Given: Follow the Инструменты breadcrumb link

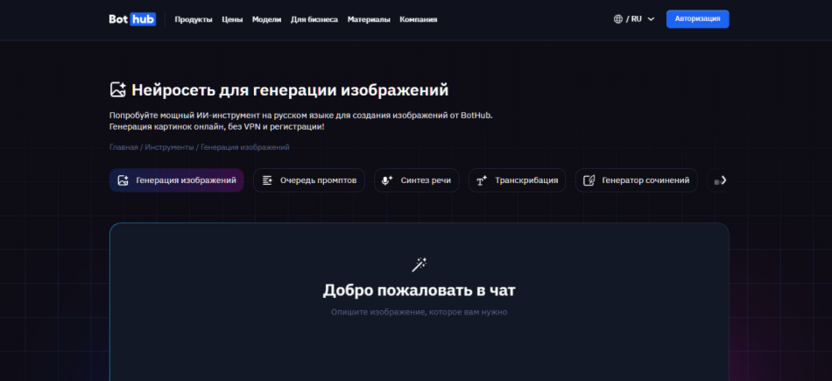Looking at the screenshot, I should 169,148.
